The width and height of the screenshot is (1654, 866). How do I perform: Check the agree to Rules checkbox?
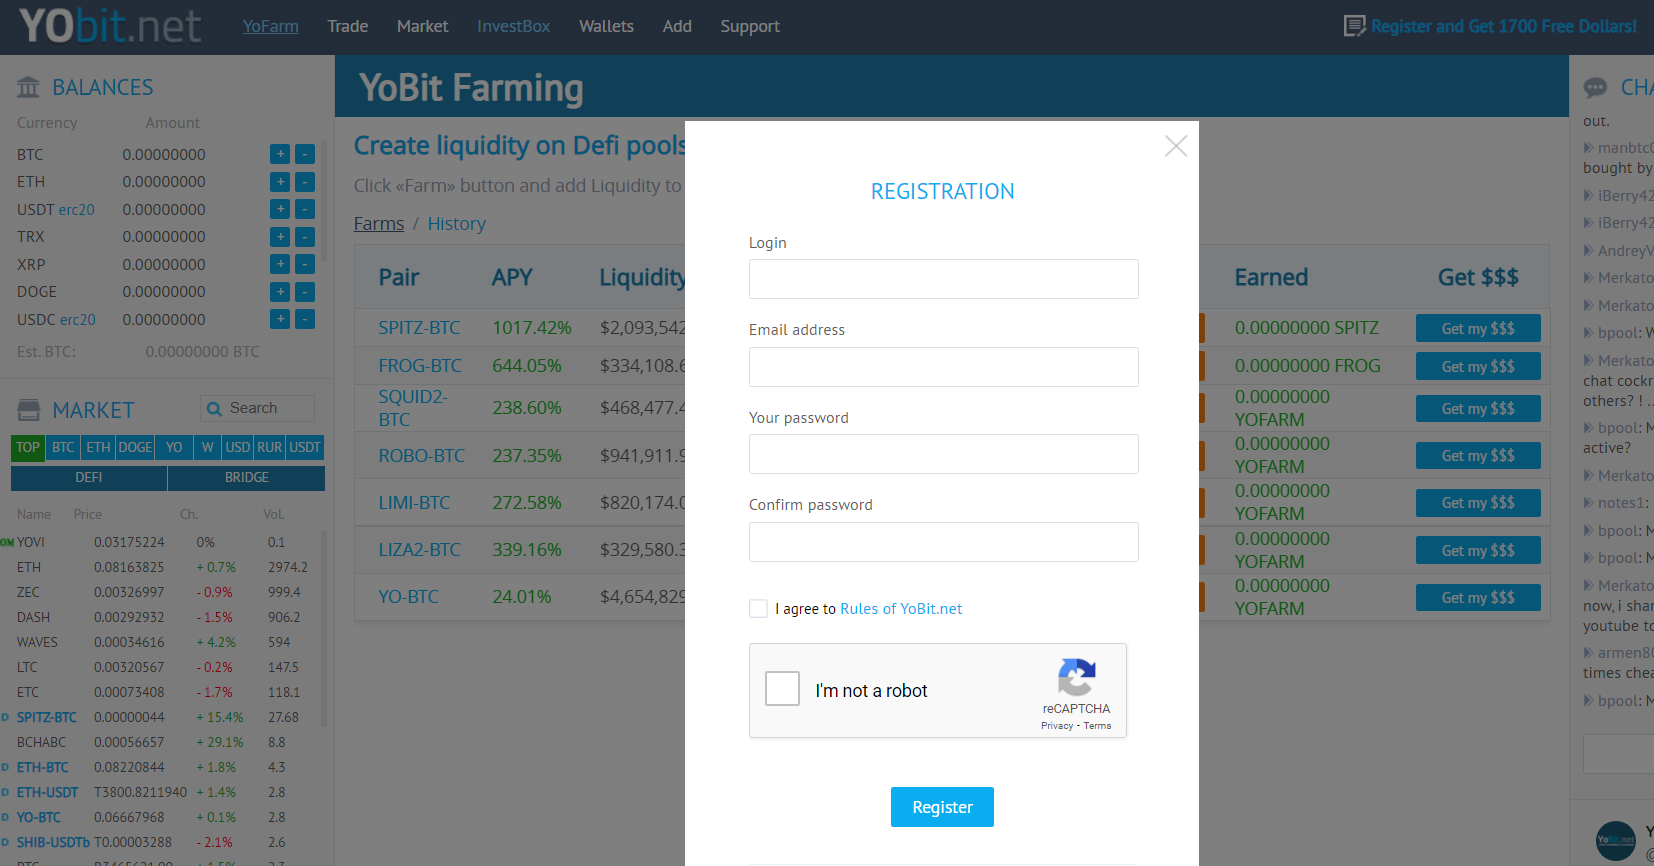coord(759,608)
